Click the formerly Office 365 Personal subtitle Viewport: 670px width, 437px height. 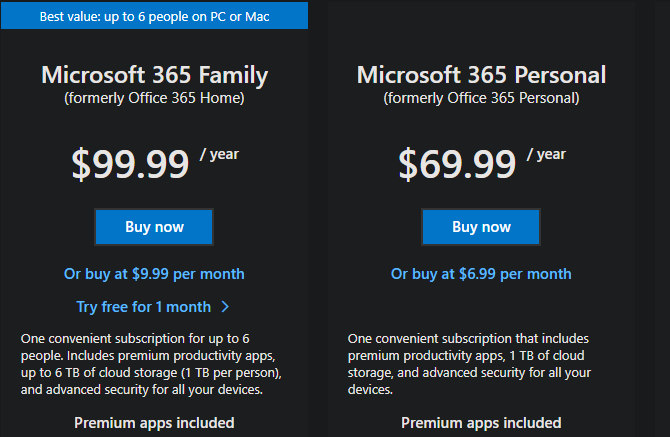[481, 98]
